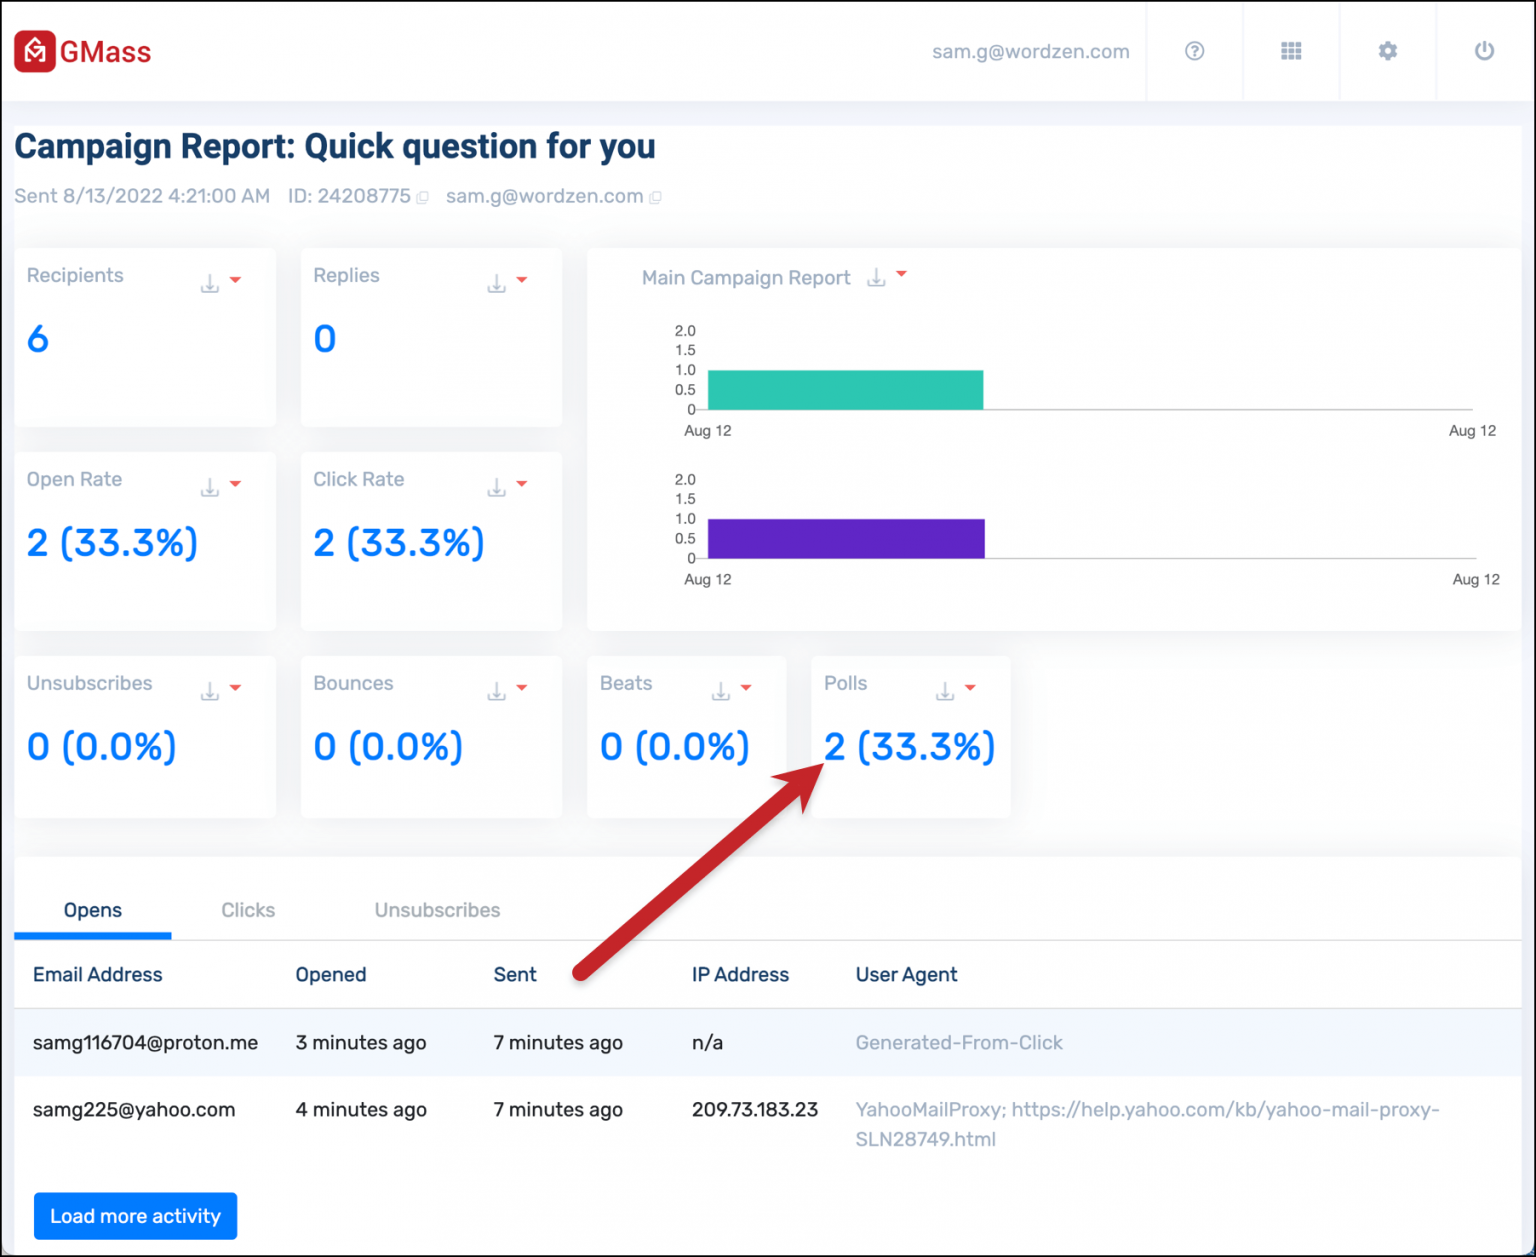
Task: Select the Unsubscribes activity tab
Action: pos(437,910)
